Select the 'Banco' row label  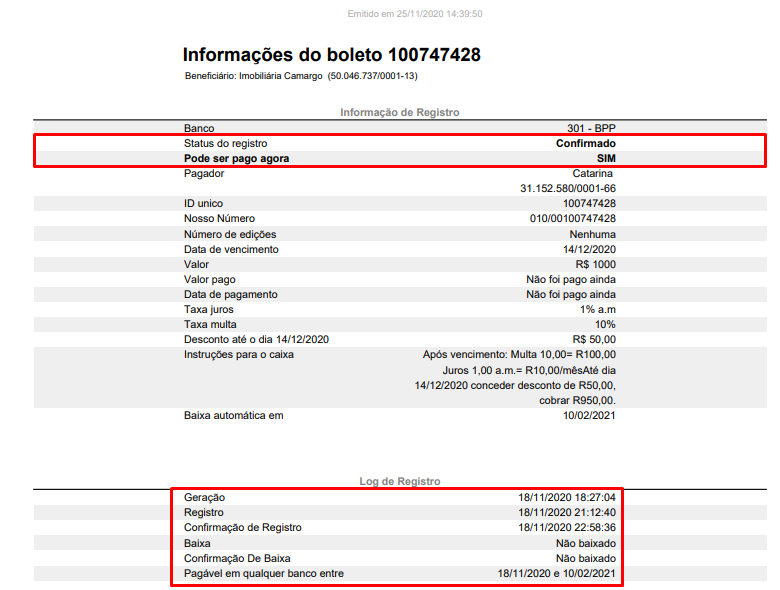[199, 128]
